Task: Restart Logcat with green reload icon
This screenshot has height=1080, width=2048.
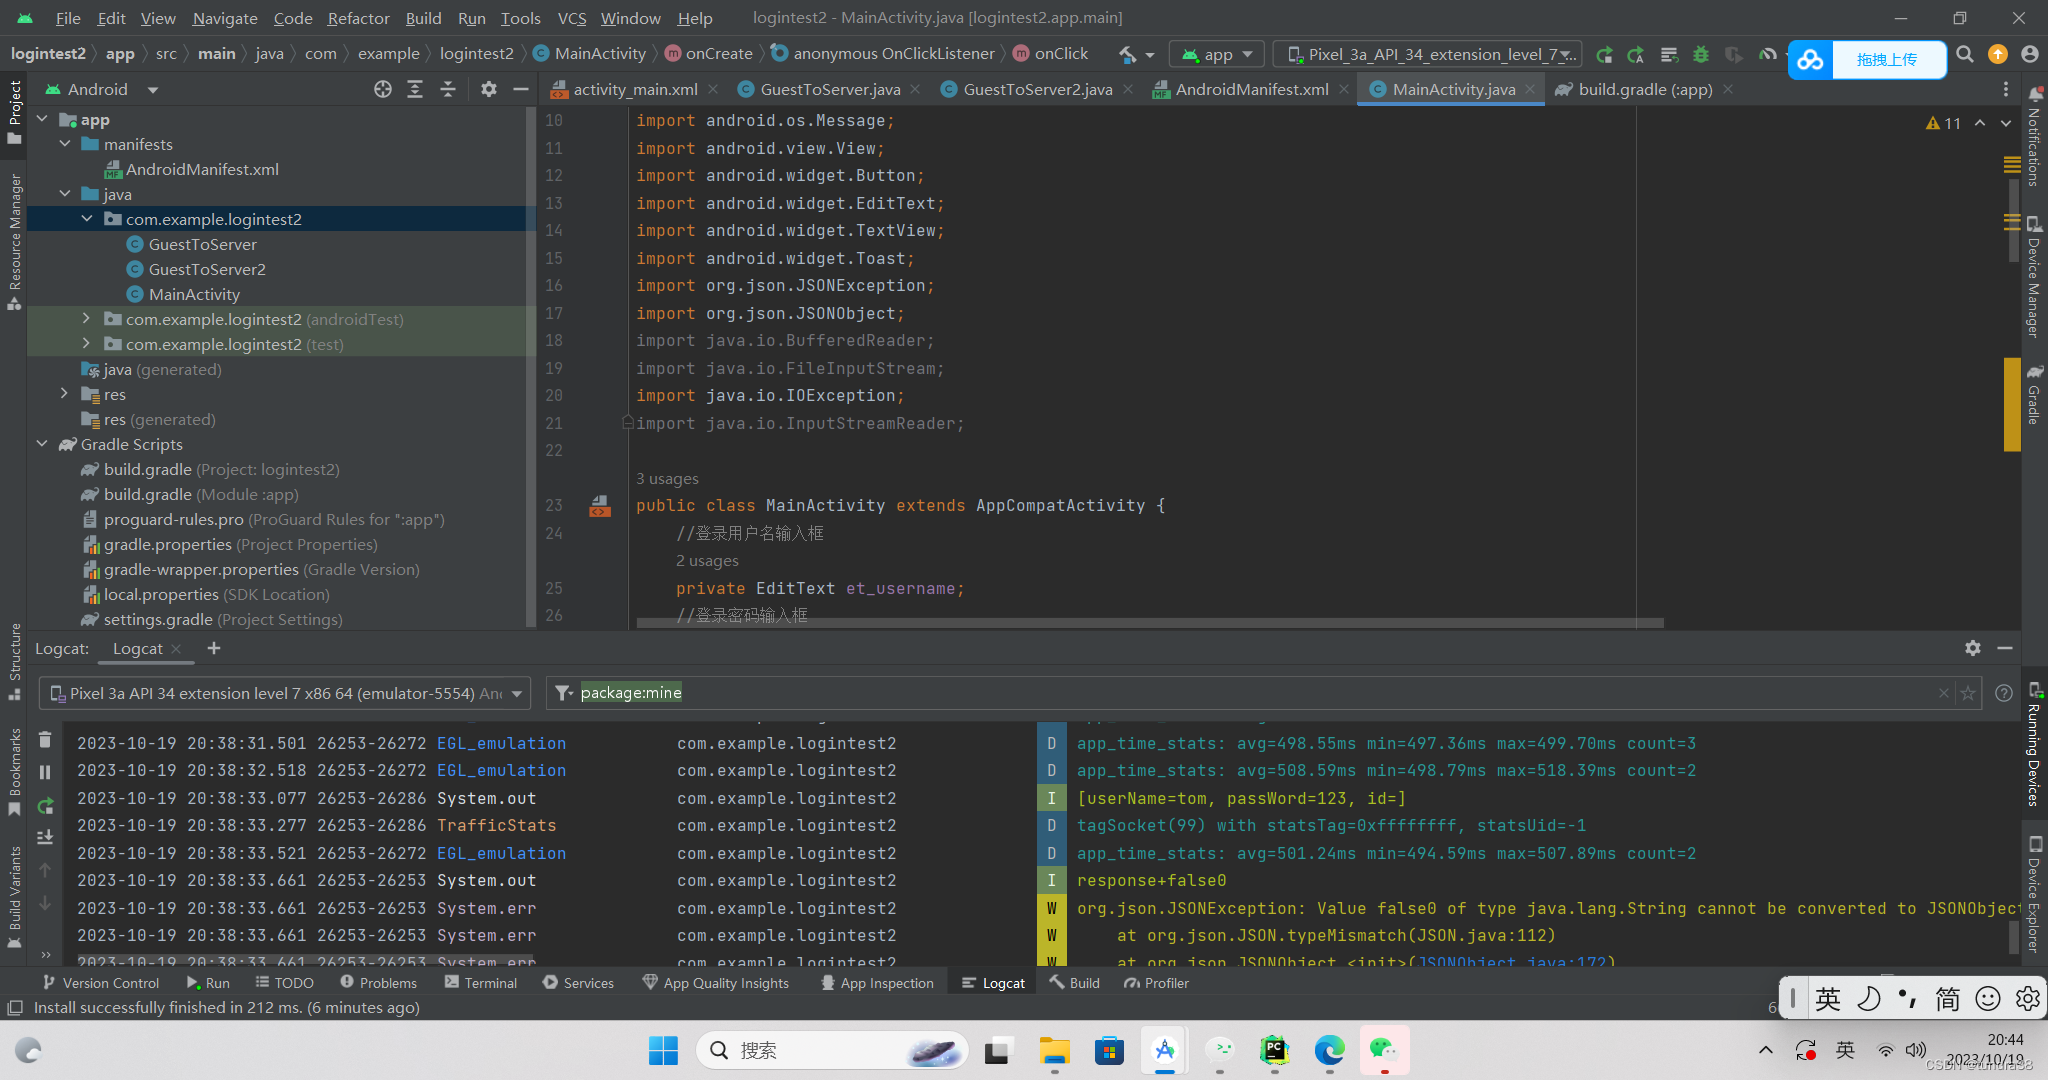Action: (x=45, y=806)
